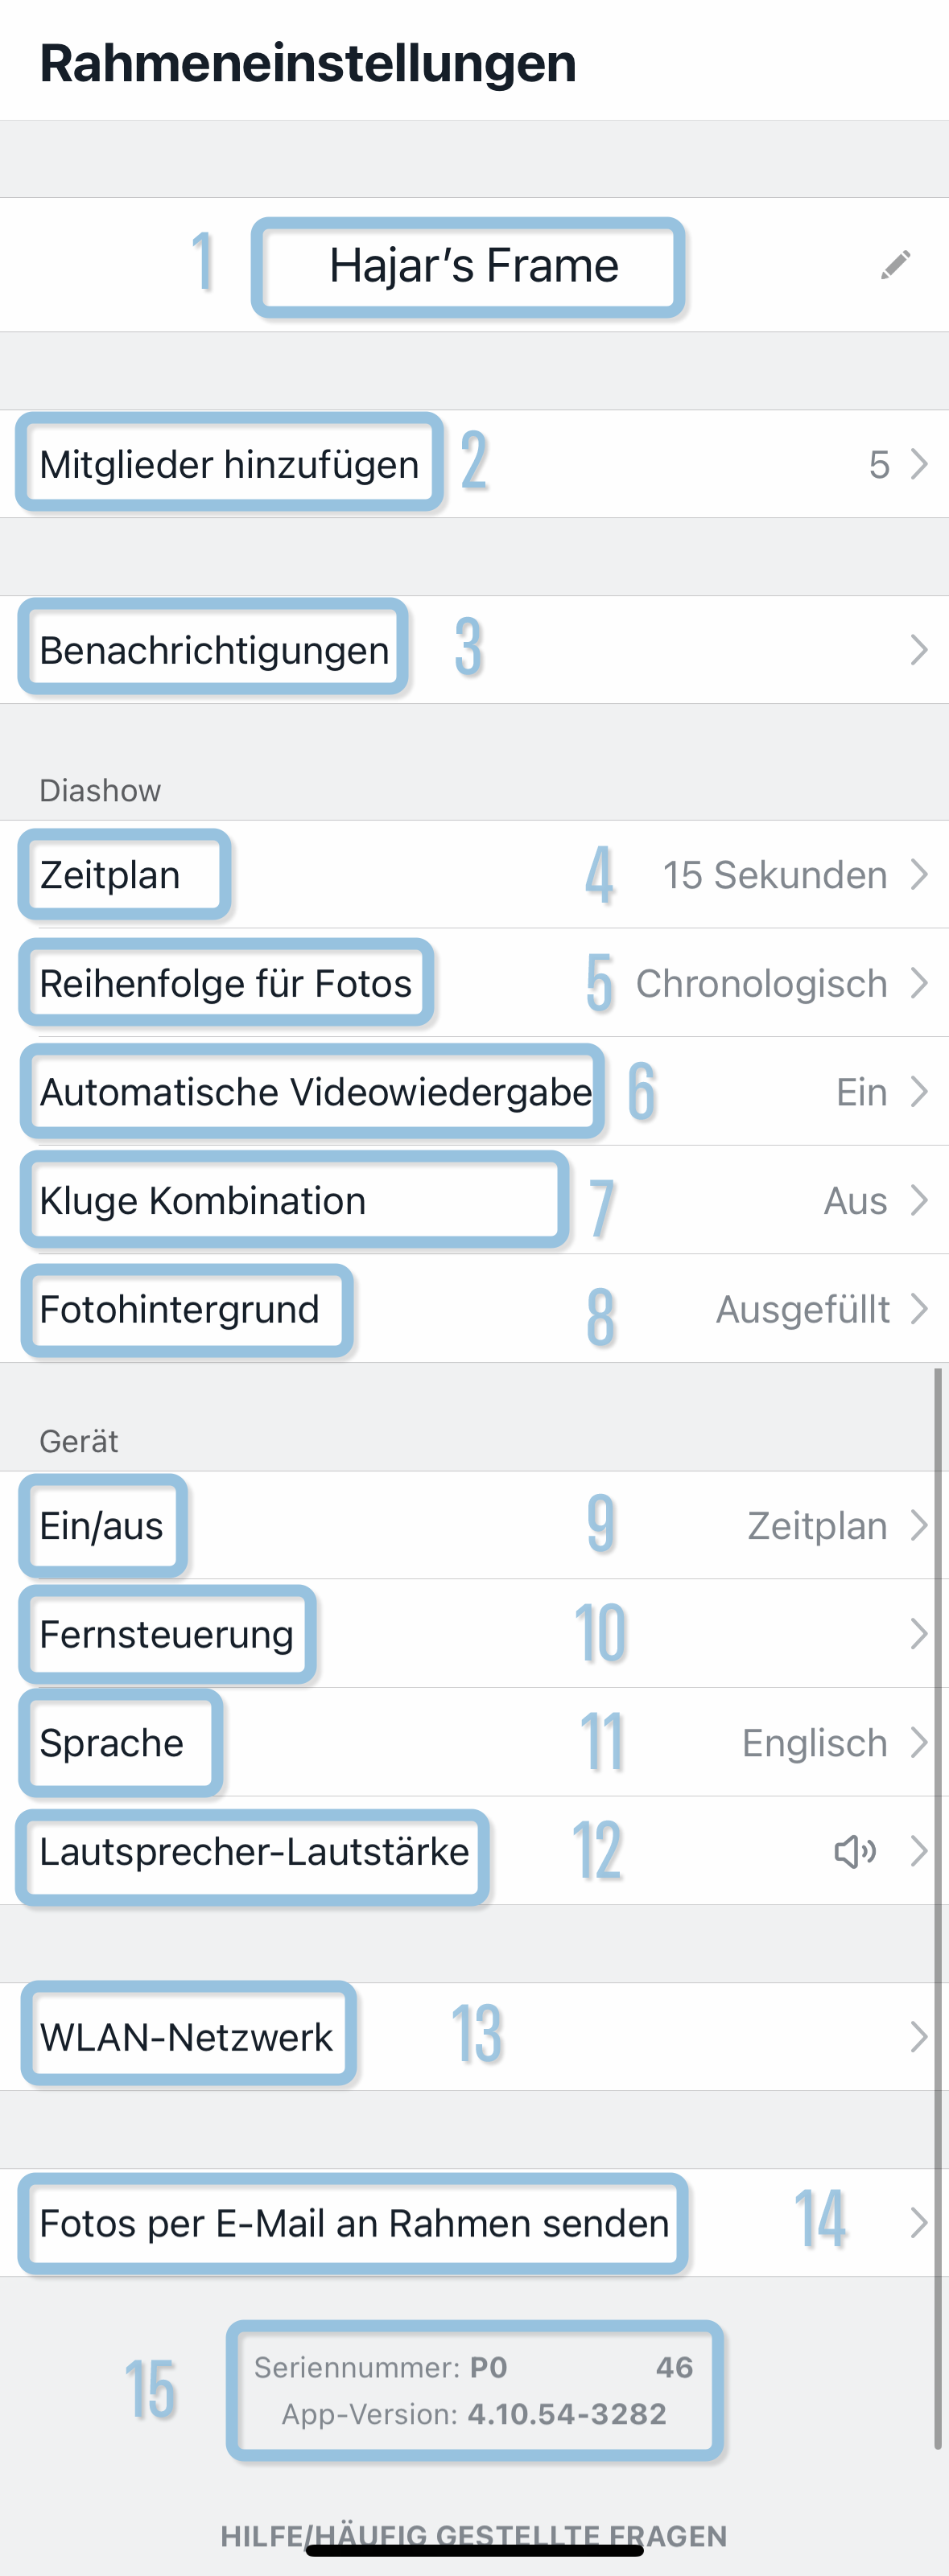Tap Hilfe/Häufig gestellte Fragen link
This screenshot has height=2576, width=949.
474,2536
